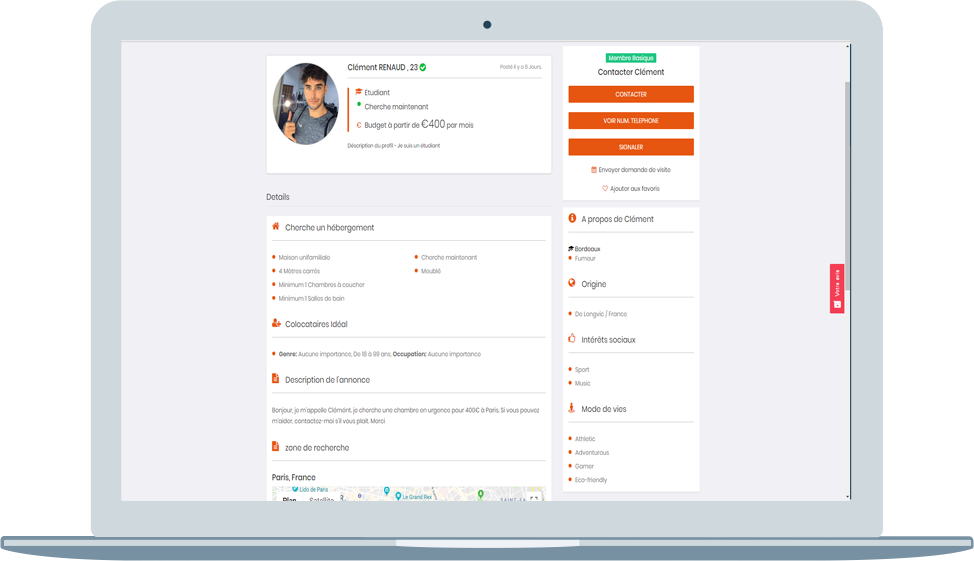Image resolution: width=974 pixels, height=561 pixels.
Task: Click the Mode de vies person icon
Action: pyautogui.click(x=572, y=408)
